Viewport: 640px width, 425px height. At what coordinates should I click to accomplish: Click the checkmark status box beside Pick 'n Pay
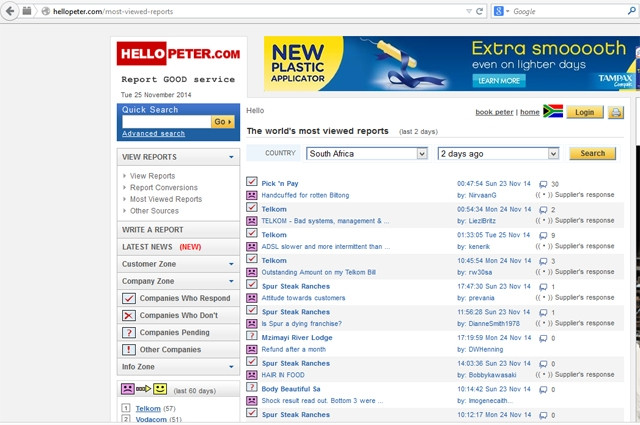coord(252,183)
